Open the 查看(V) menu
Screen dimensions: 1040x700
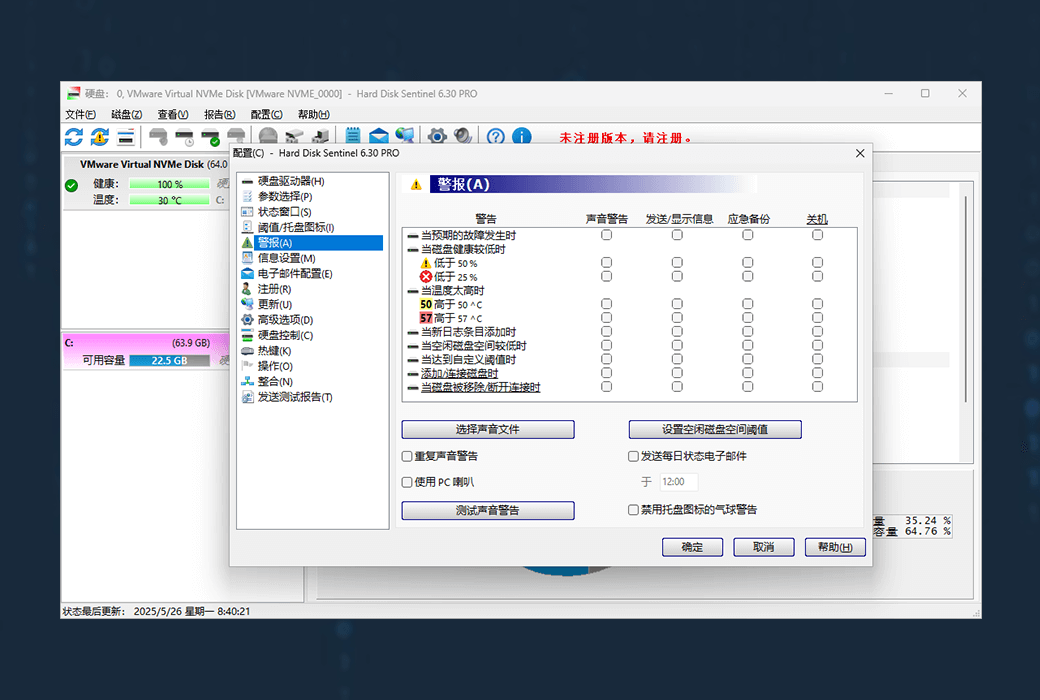tap(172, 114)
